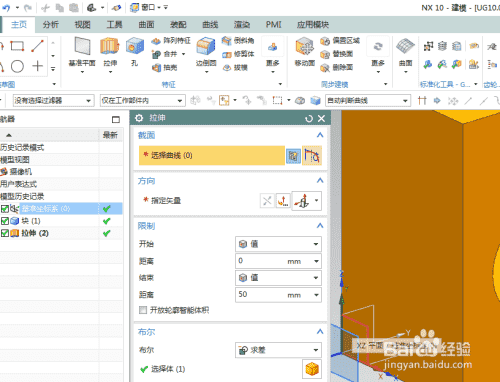The height and width of the screenshot is (382, 500).
Task: Click Replace Face (替换面) tool
Action: point(336,54)
